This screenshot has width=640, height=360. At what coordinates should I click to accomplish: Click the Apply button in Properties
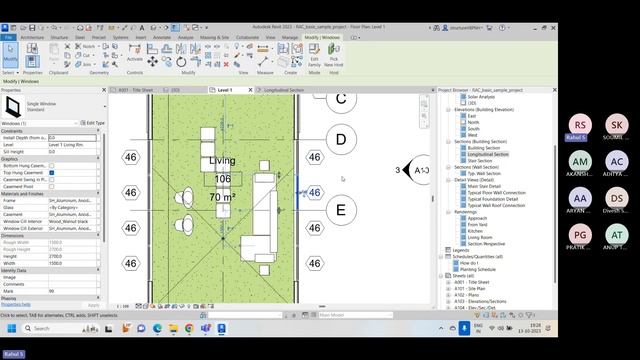[93, 305]
